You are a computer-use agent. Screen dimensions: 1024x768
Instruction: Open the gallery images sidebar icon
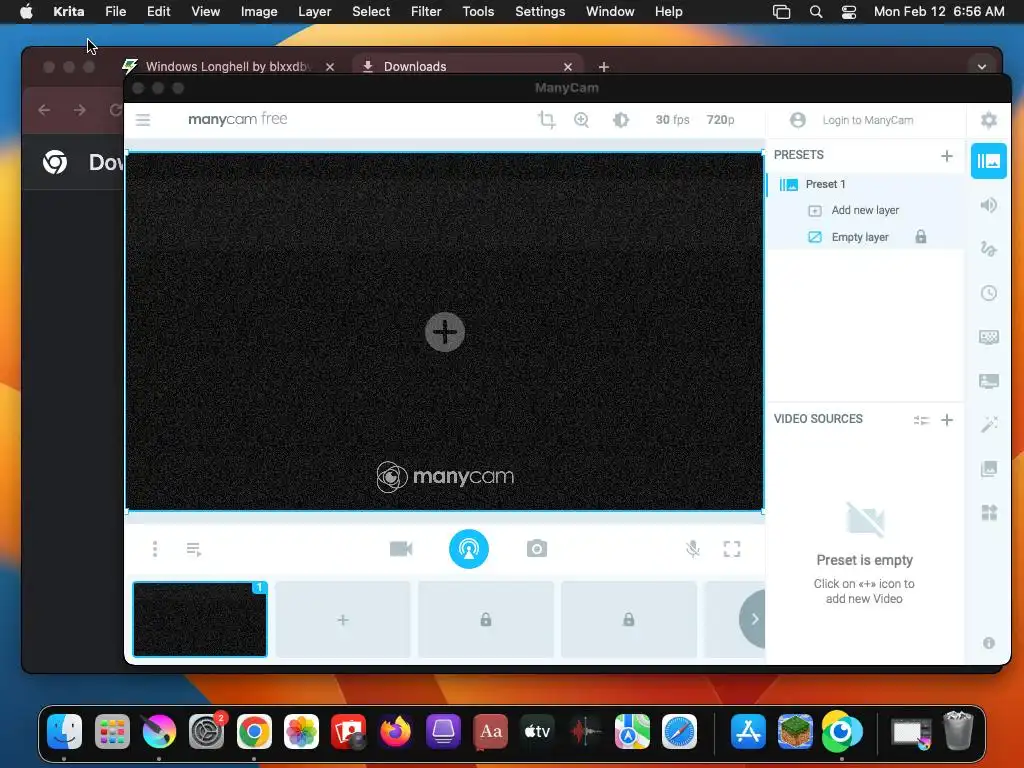pos(989,468)
